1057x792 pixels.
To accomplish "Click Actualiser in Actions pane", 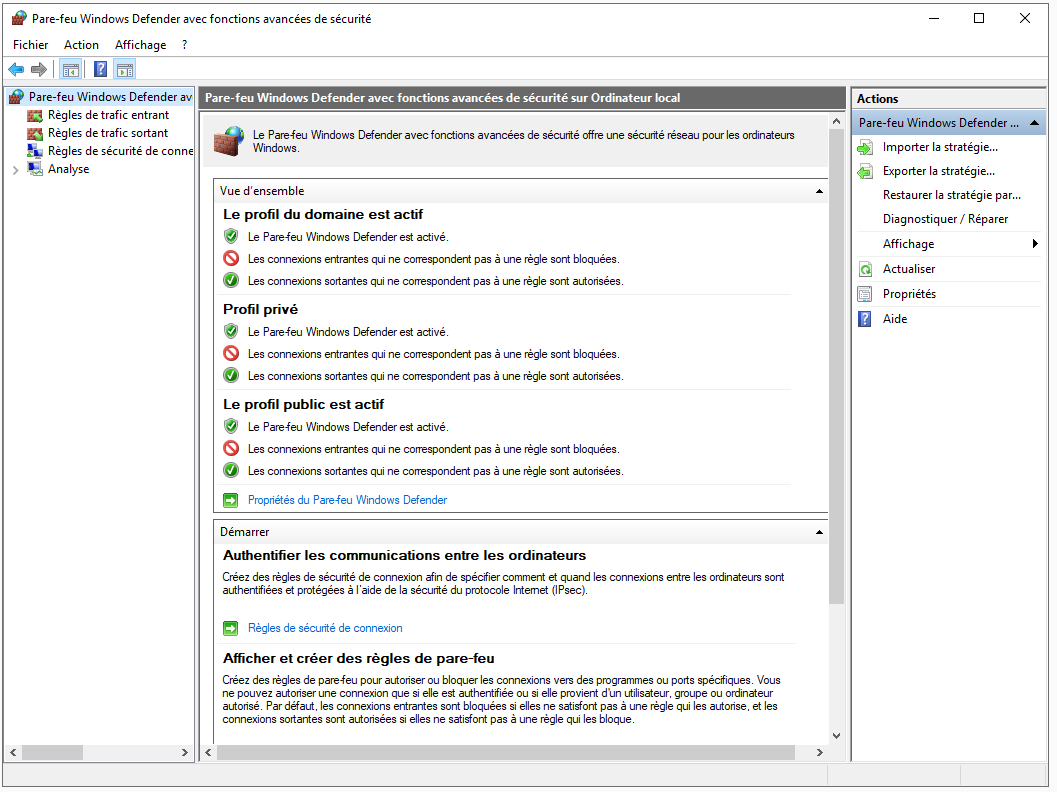I will tap(909, 269).
